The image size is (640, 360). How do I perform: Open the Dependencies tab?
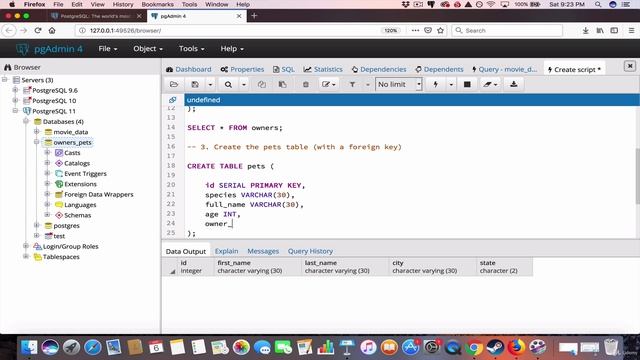point(379,69)
